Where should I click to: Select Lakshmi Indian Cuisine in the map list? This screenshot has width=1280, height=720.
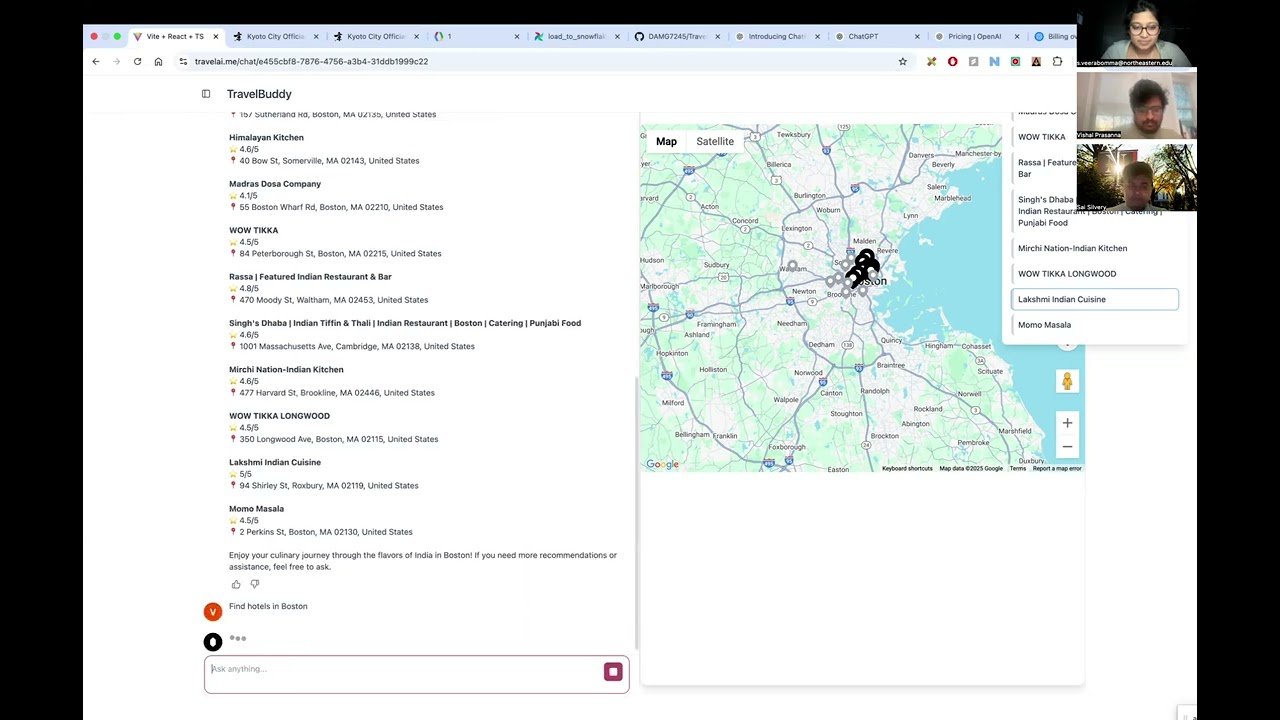click(1095, 299)
